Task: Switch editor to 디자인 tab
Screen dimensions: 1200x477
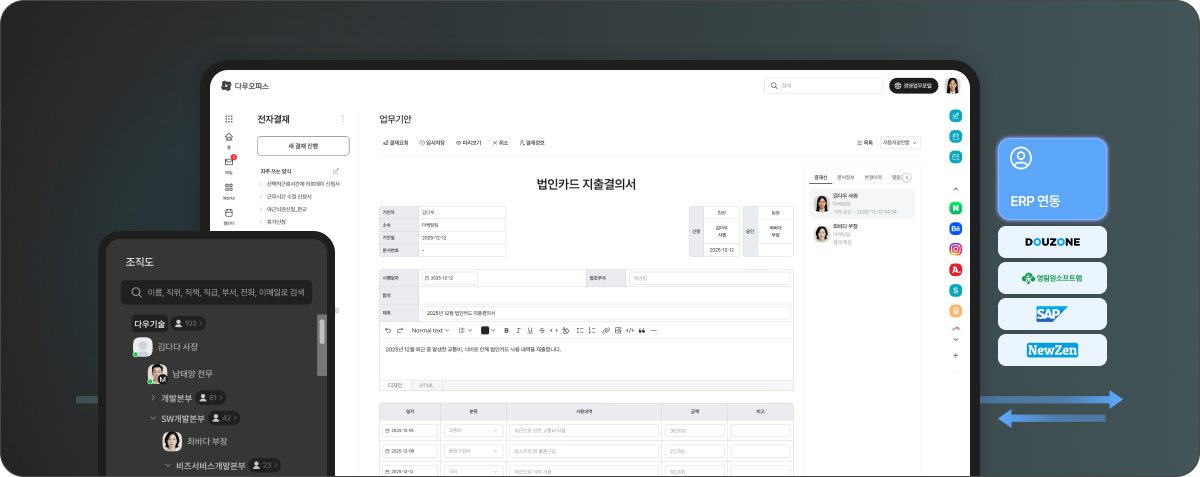Action: 395,385
